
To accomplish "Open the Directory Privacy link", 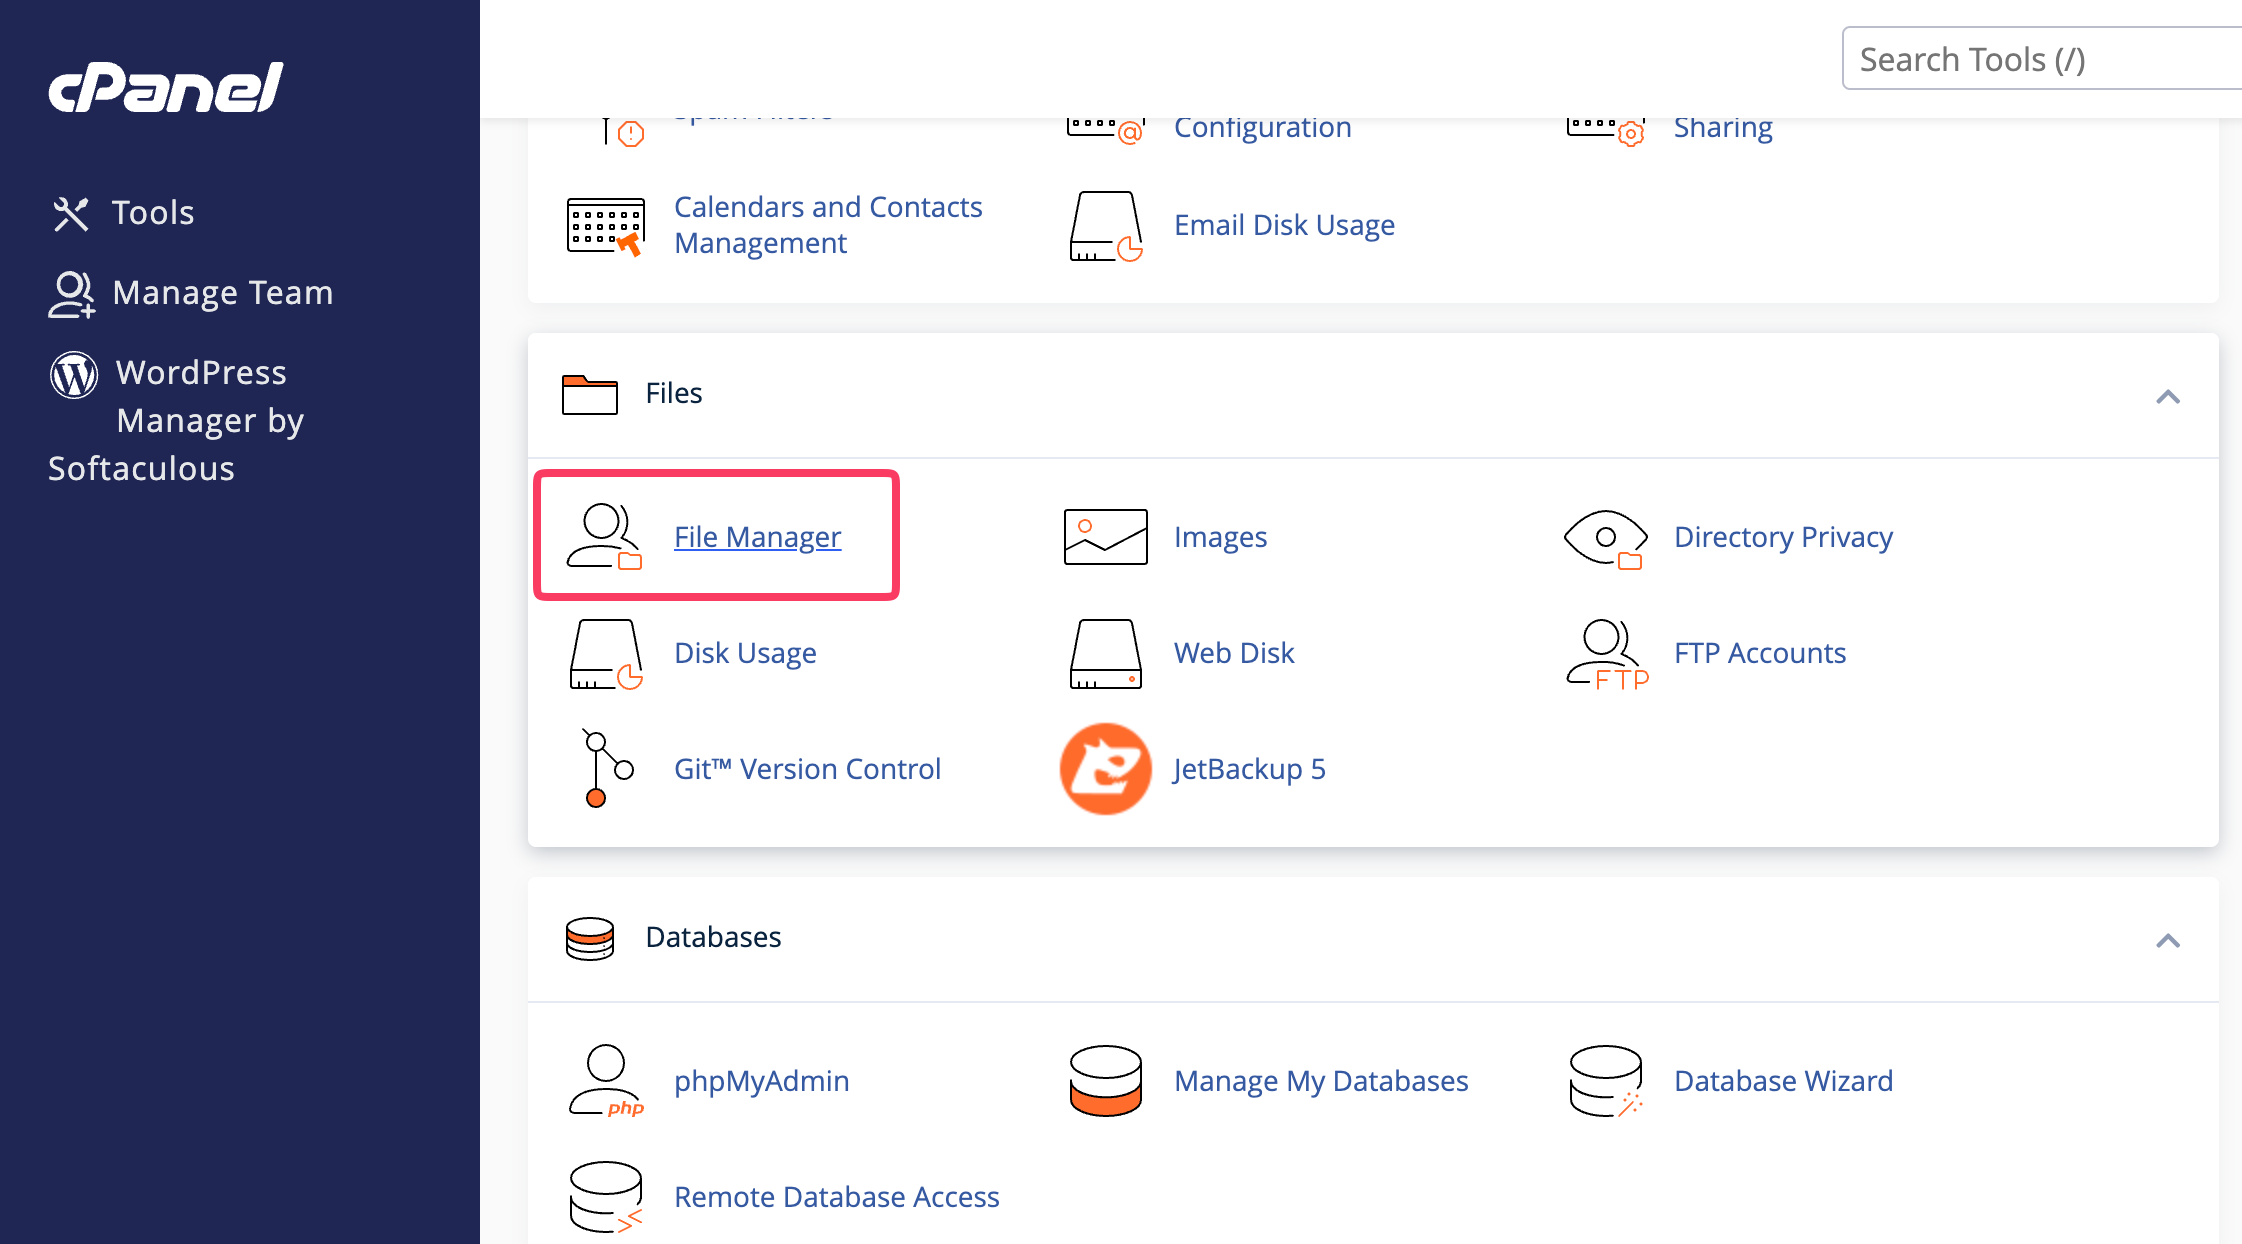I will coord(1784,537).
